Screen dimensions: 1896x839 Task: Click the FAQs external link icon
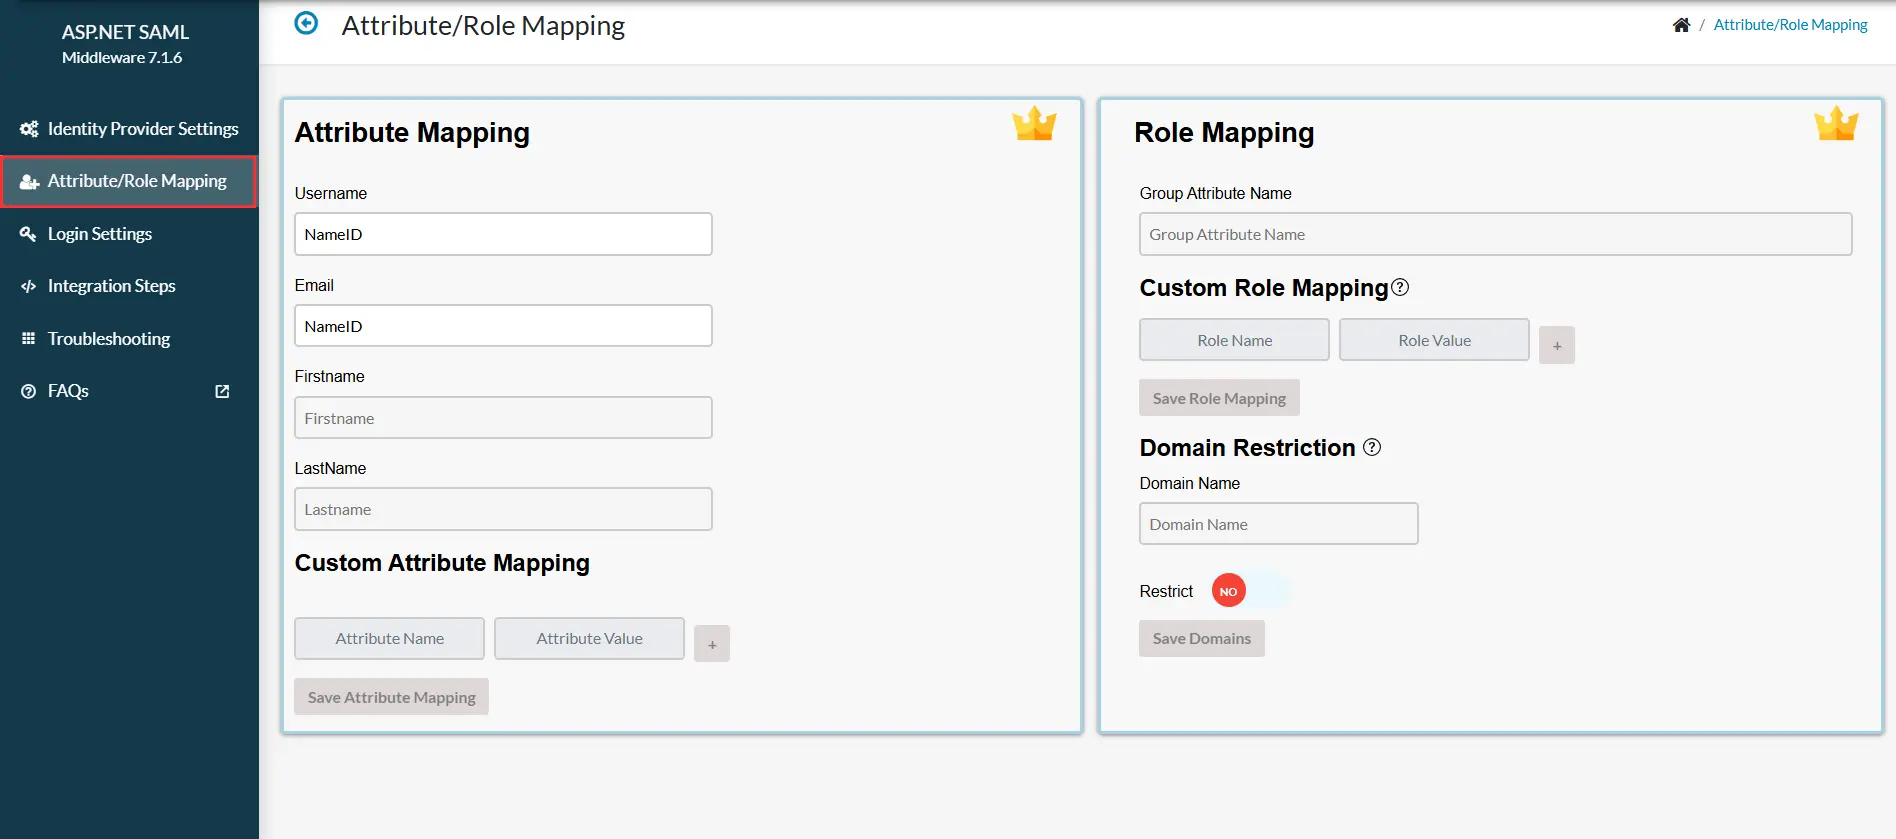click(x=222, y=391)
